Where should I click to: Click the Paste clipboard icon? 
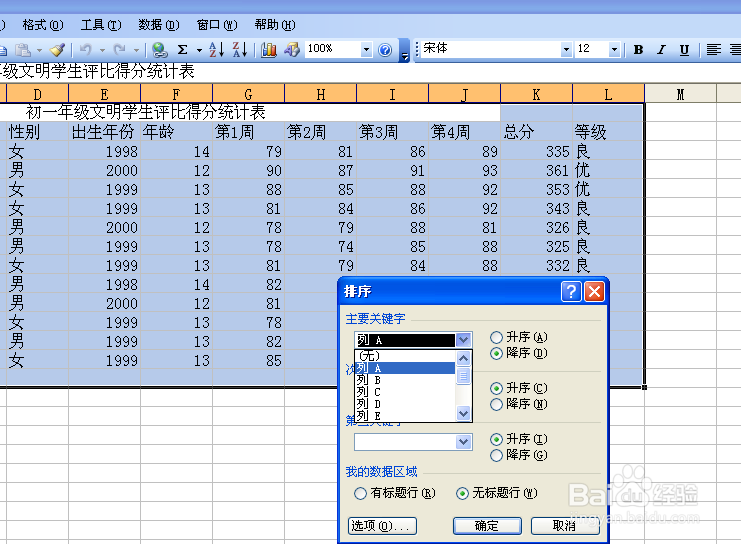(23, 50)
